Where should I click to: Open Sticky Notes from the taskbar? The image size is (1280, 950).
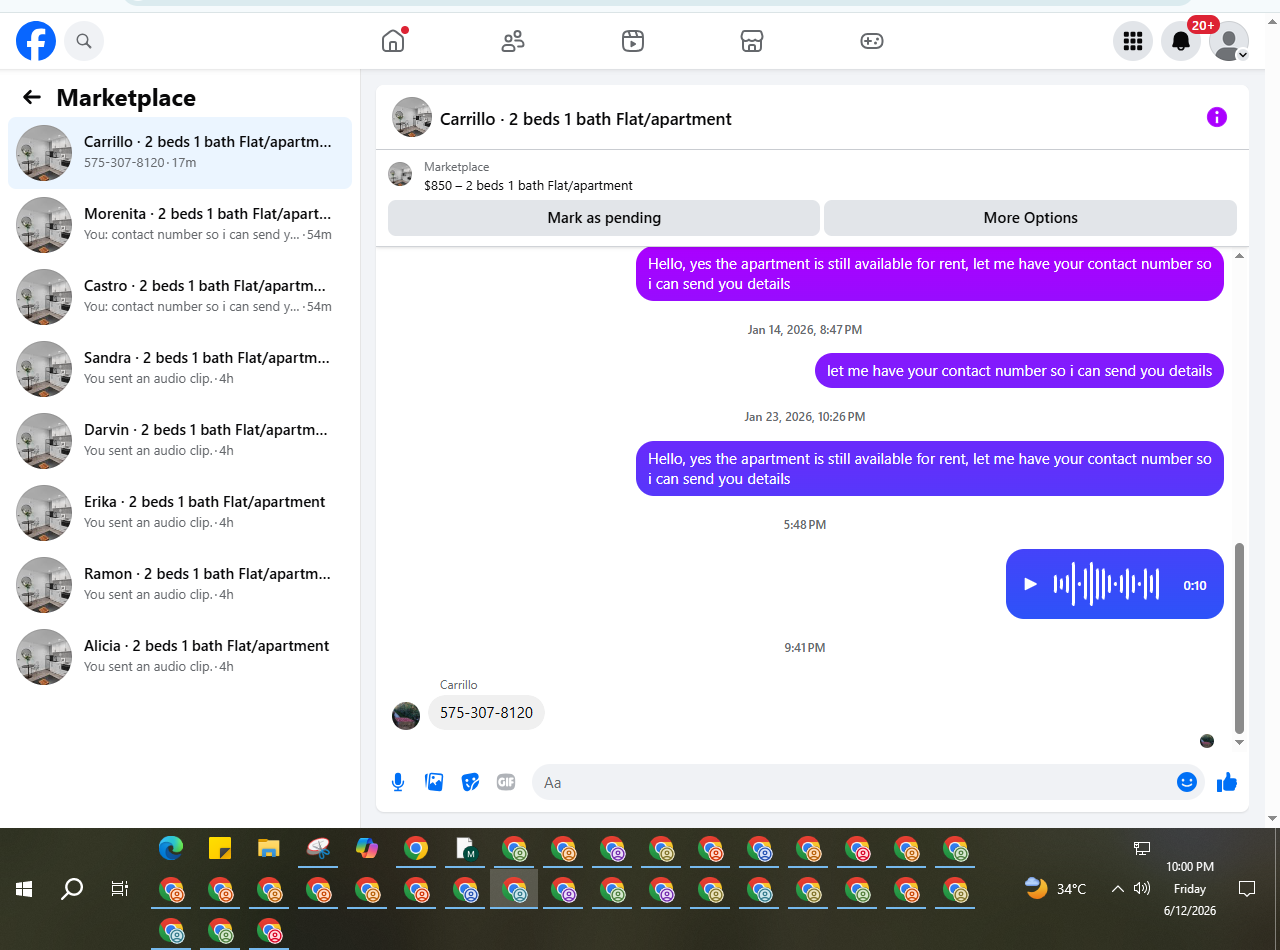[x=220, y=848]
